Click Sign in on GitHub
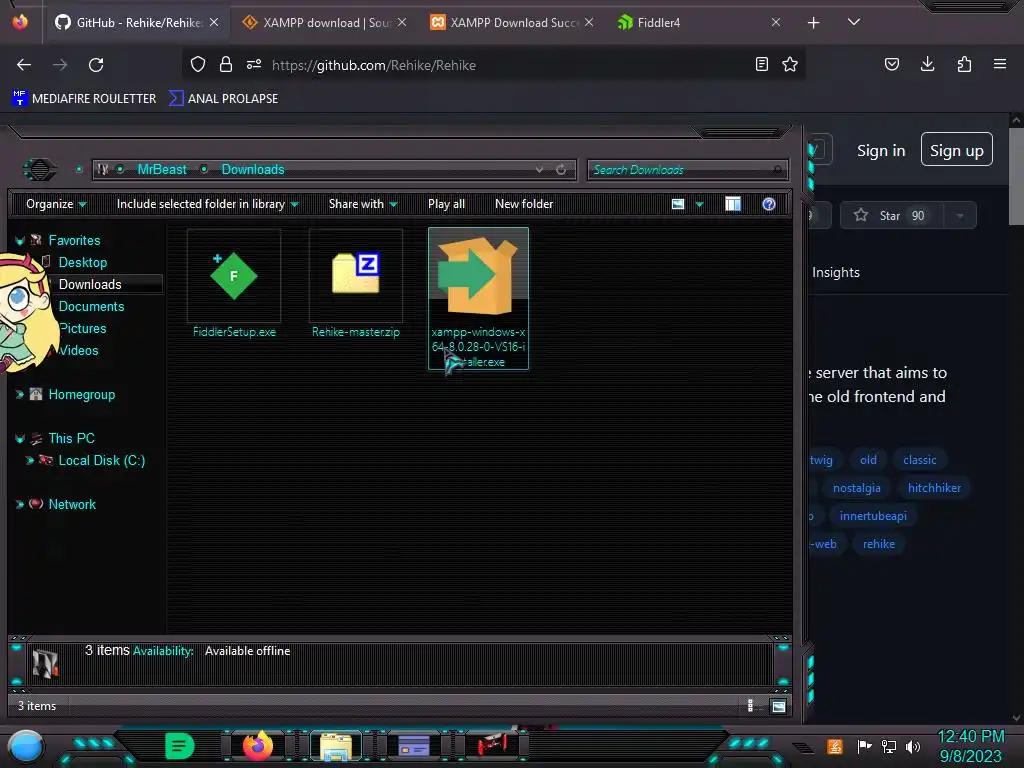Image resolution: width=1024 pixels, height=768 pixels. [x=881, y=151]
